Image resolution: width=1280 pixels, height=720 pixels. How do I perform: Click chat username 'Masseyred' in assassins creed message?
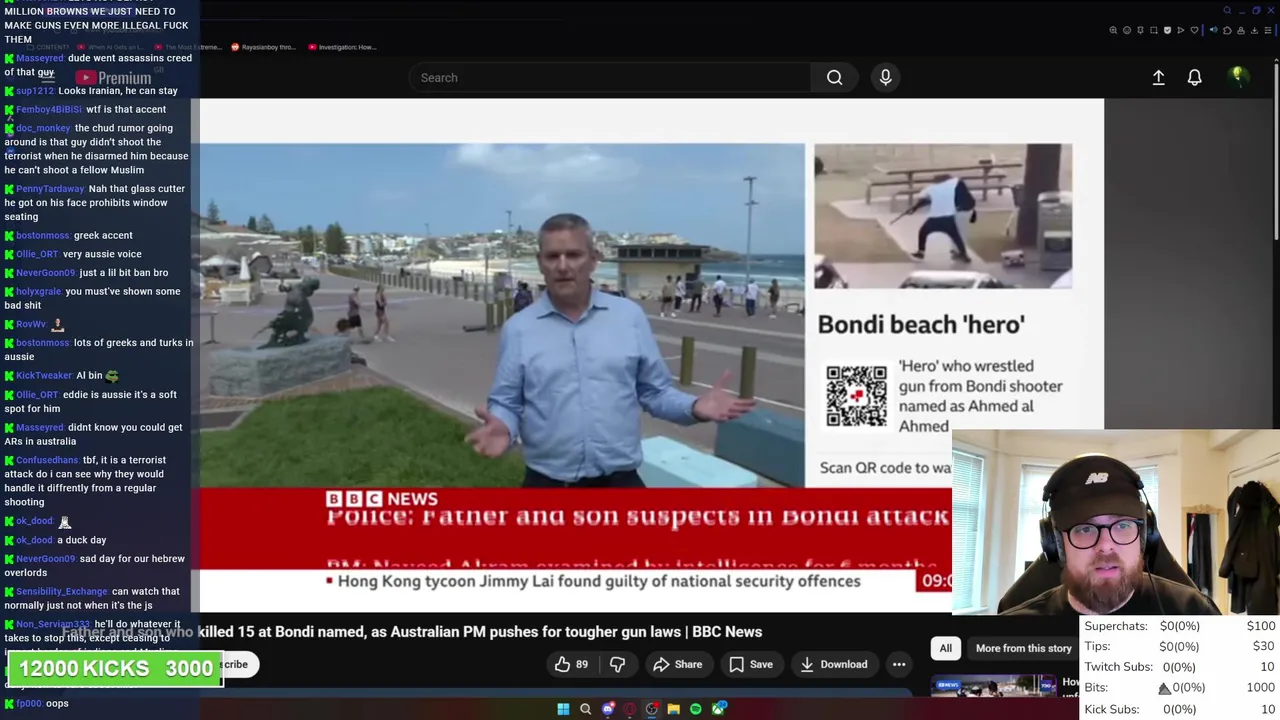click(x=40, y=58)
